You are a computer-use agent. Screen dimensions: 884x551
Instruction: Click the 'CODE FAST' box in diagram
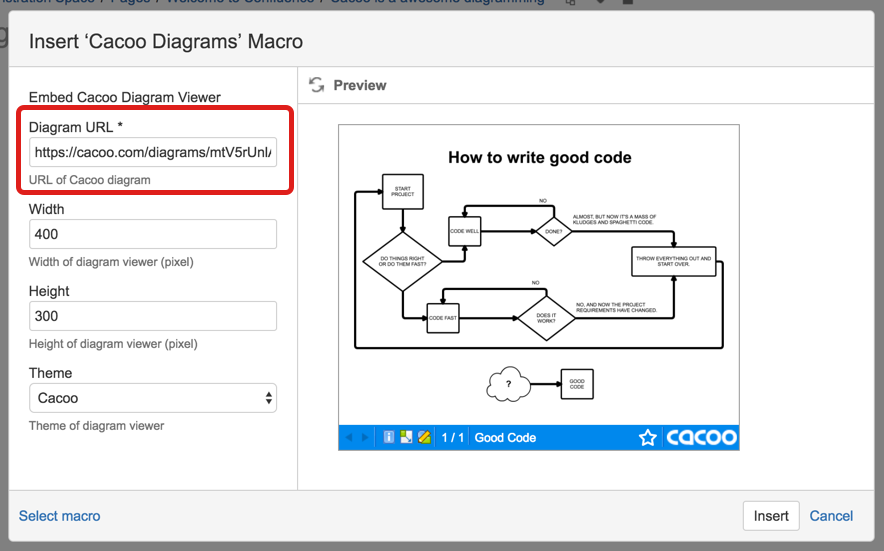tap(443, 318)
